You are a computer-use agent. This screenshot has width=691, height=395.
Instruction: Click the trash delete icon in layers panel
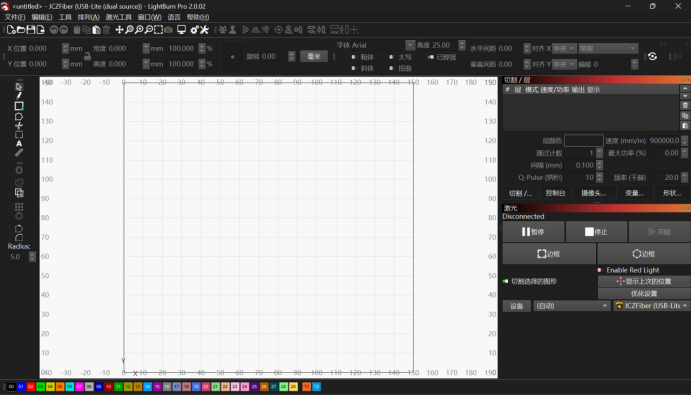(685, 105)
